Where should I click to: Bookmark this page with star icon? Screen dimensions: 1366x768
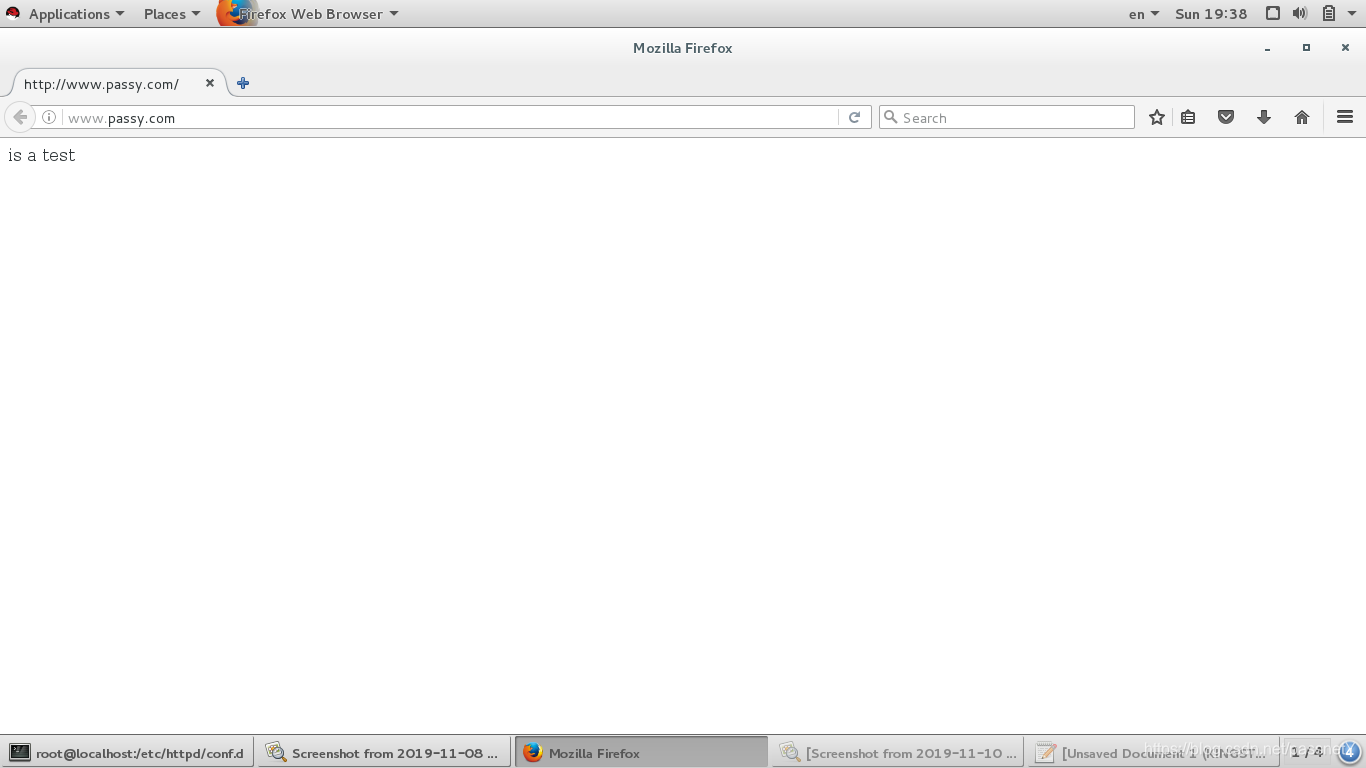point(1157,117)
